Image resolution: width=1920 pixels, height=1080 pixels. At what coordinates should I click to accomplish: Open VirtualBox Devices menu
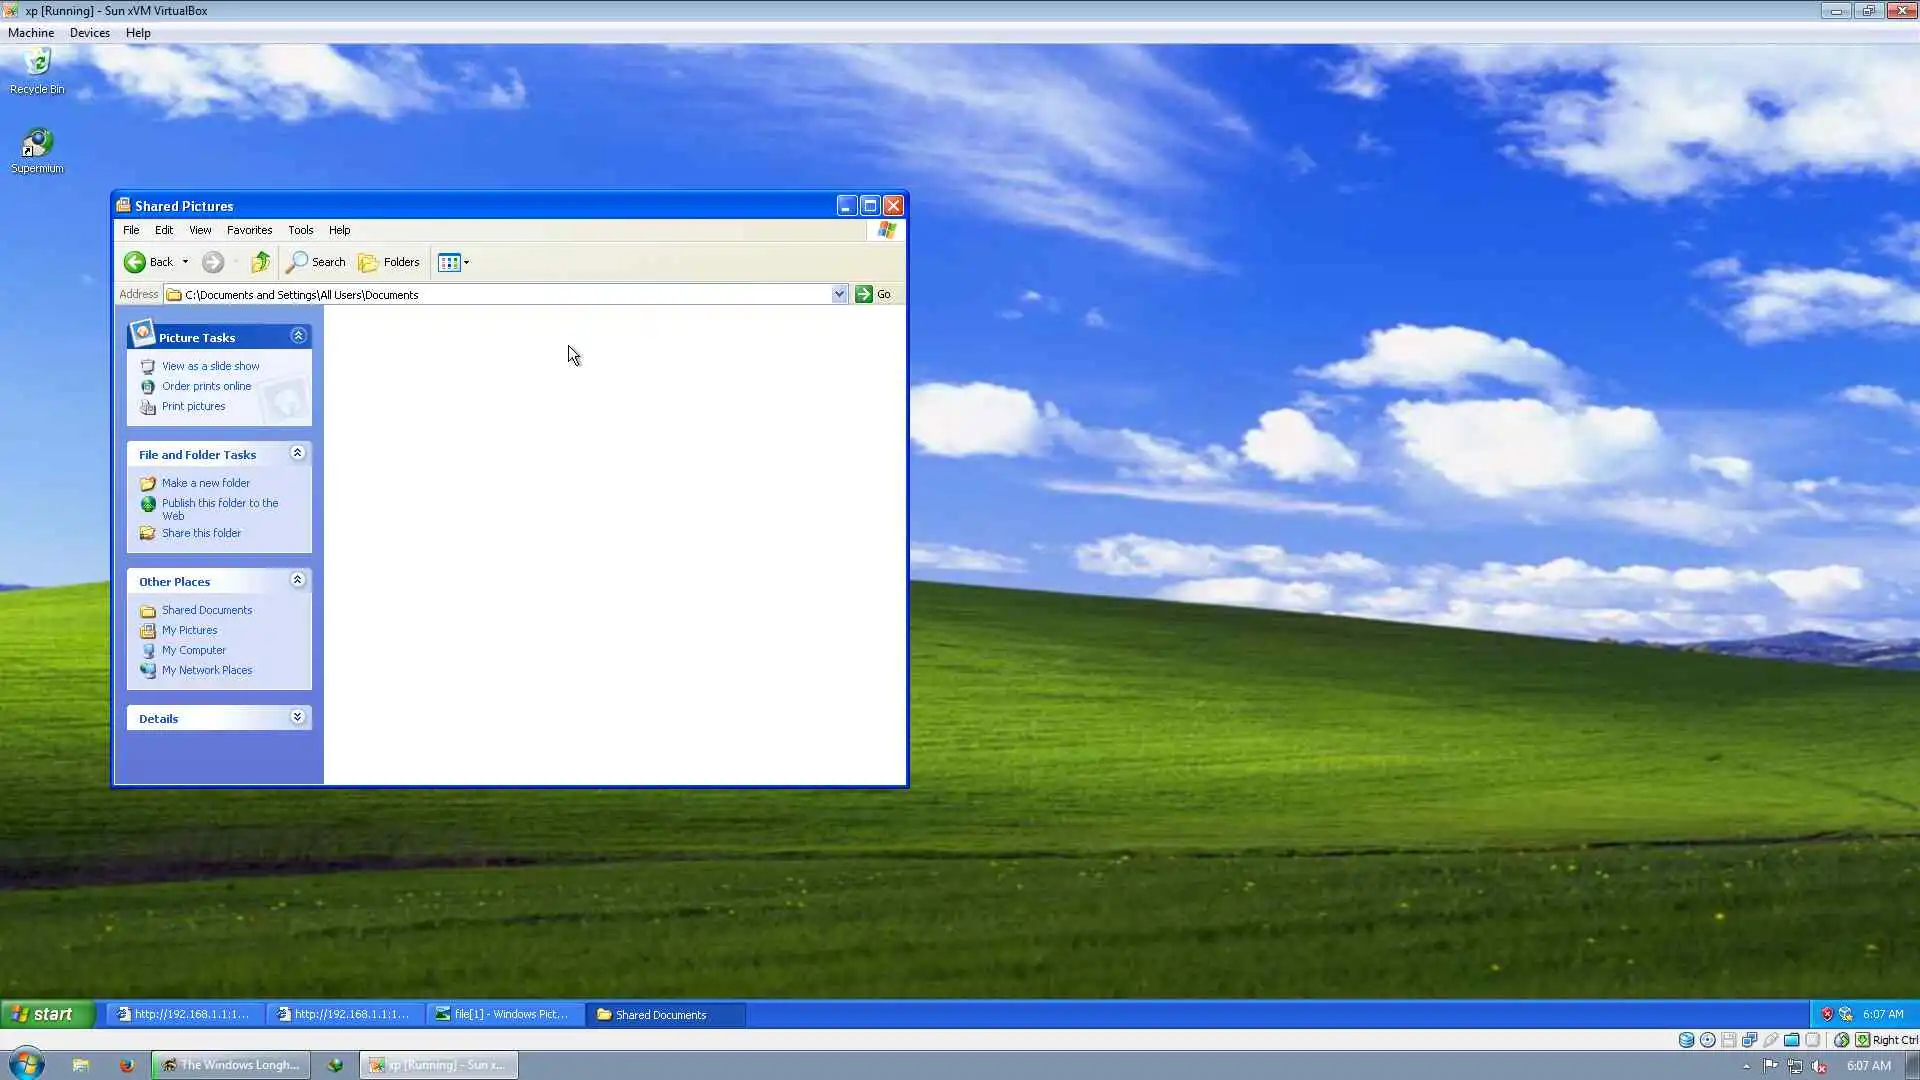89,33
